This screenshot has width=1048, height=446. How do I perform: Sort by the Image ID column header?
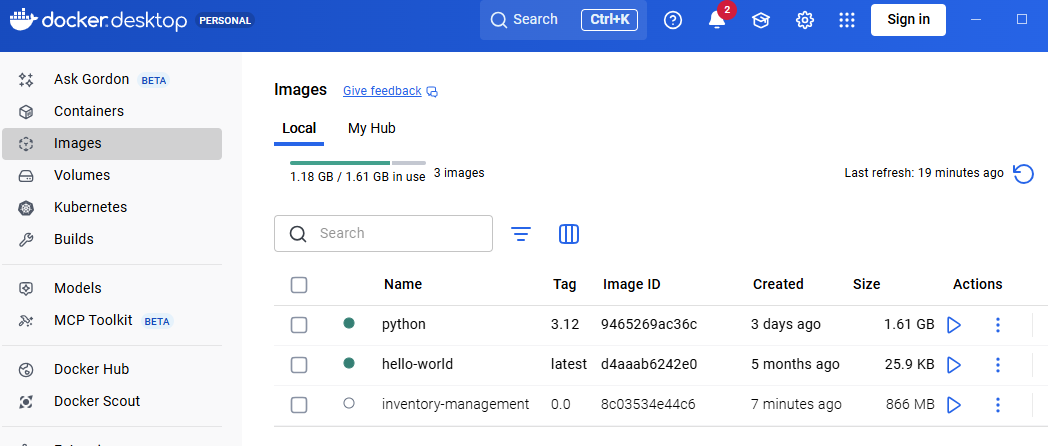pos(632,285)
